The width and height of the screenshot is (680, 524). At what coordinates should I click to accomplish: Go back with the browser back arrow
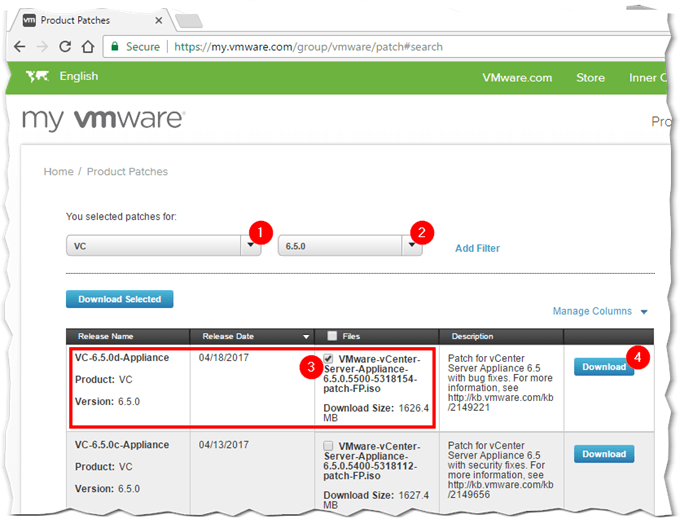tap(20, 46)
